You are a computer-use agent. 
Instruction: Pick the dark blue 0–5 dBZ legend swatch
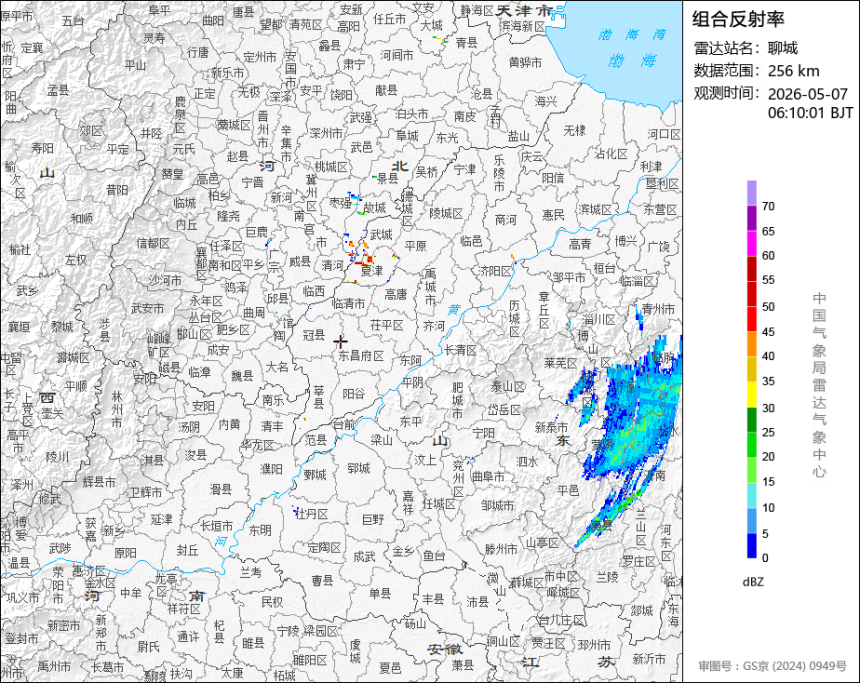point(751,545)
